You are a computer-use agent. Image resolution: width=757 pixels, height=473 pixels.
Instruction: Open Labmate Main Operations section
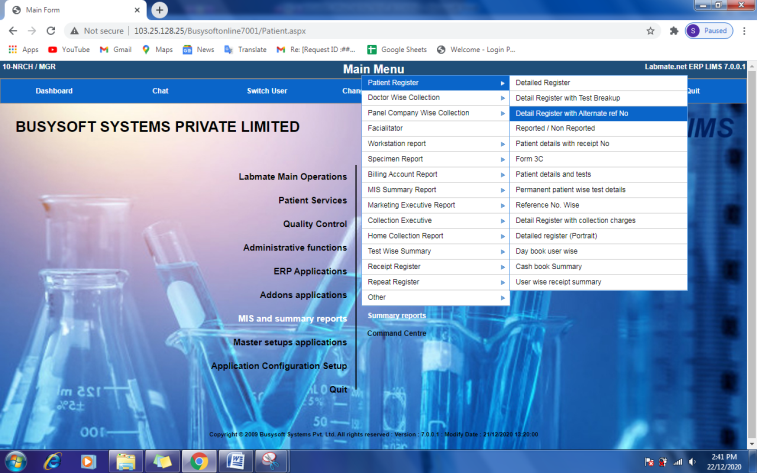(x=293, y=177)
